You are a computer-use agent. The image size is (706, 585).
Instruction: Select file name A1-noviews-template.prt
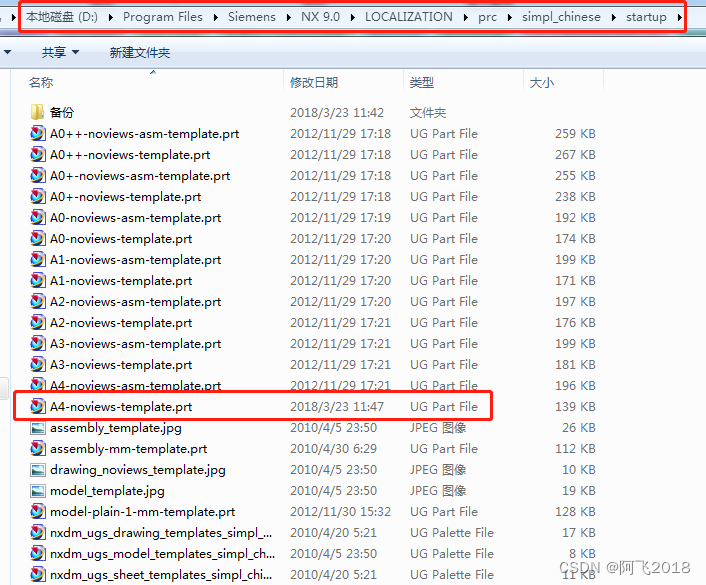tap(121, 281)
